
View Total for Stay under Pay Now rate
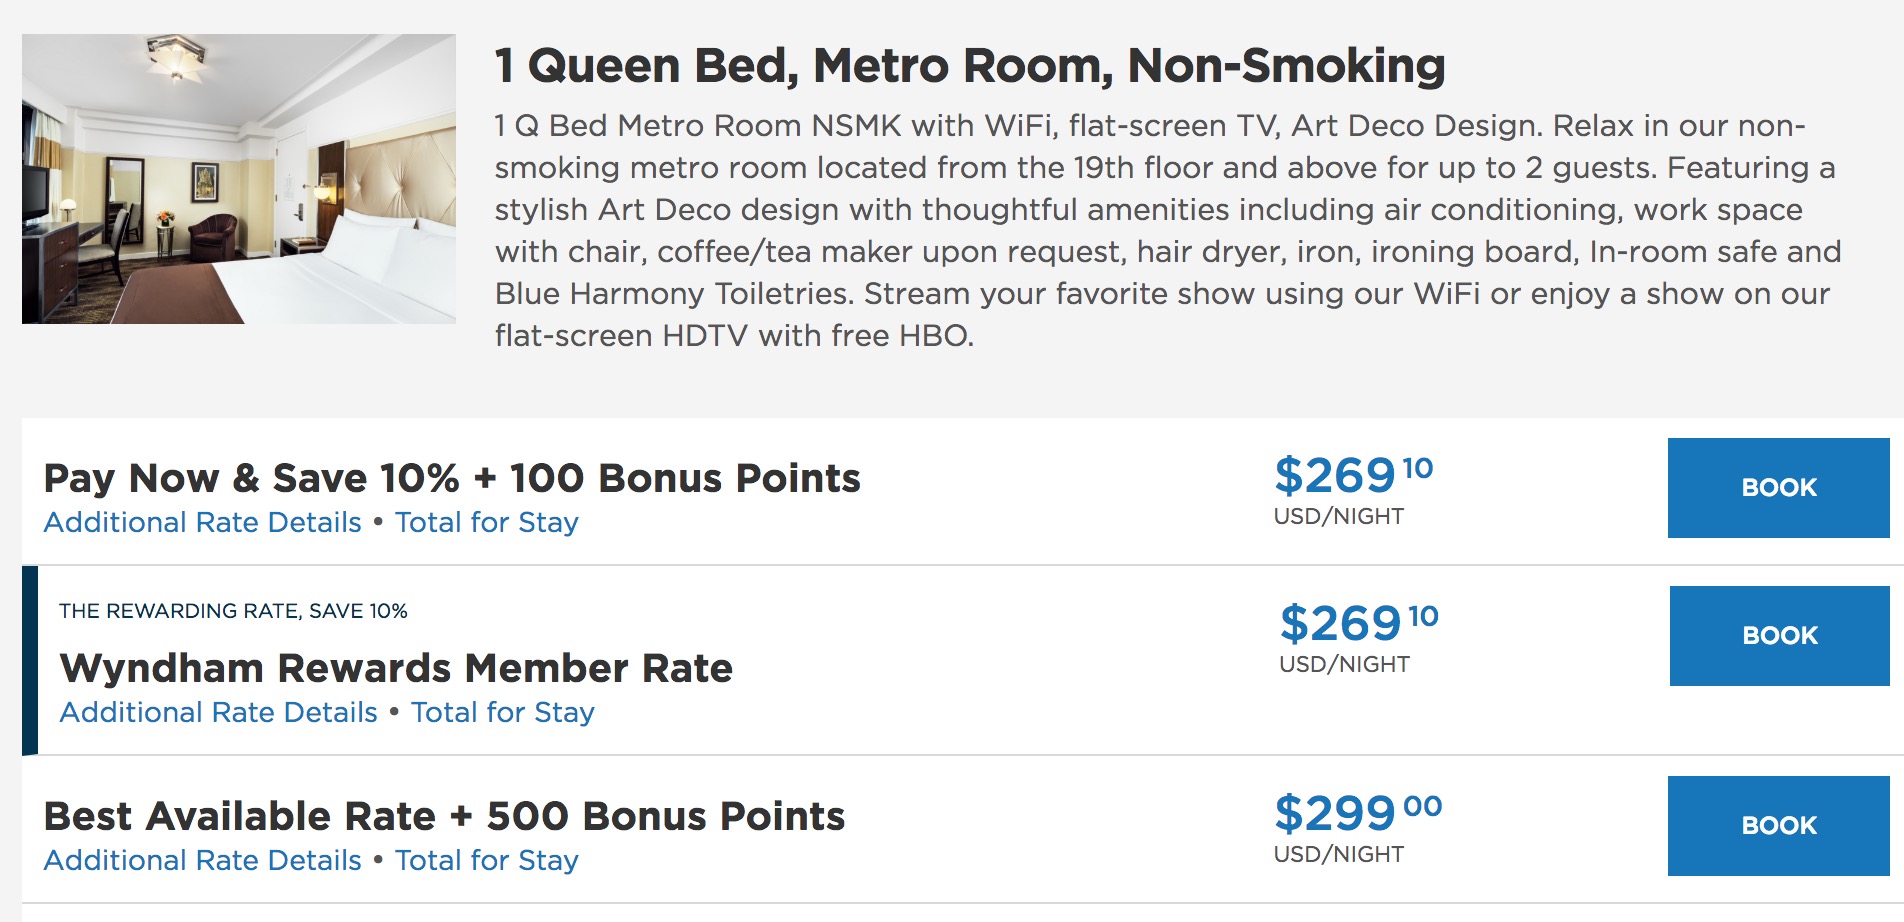pos(486,523)
